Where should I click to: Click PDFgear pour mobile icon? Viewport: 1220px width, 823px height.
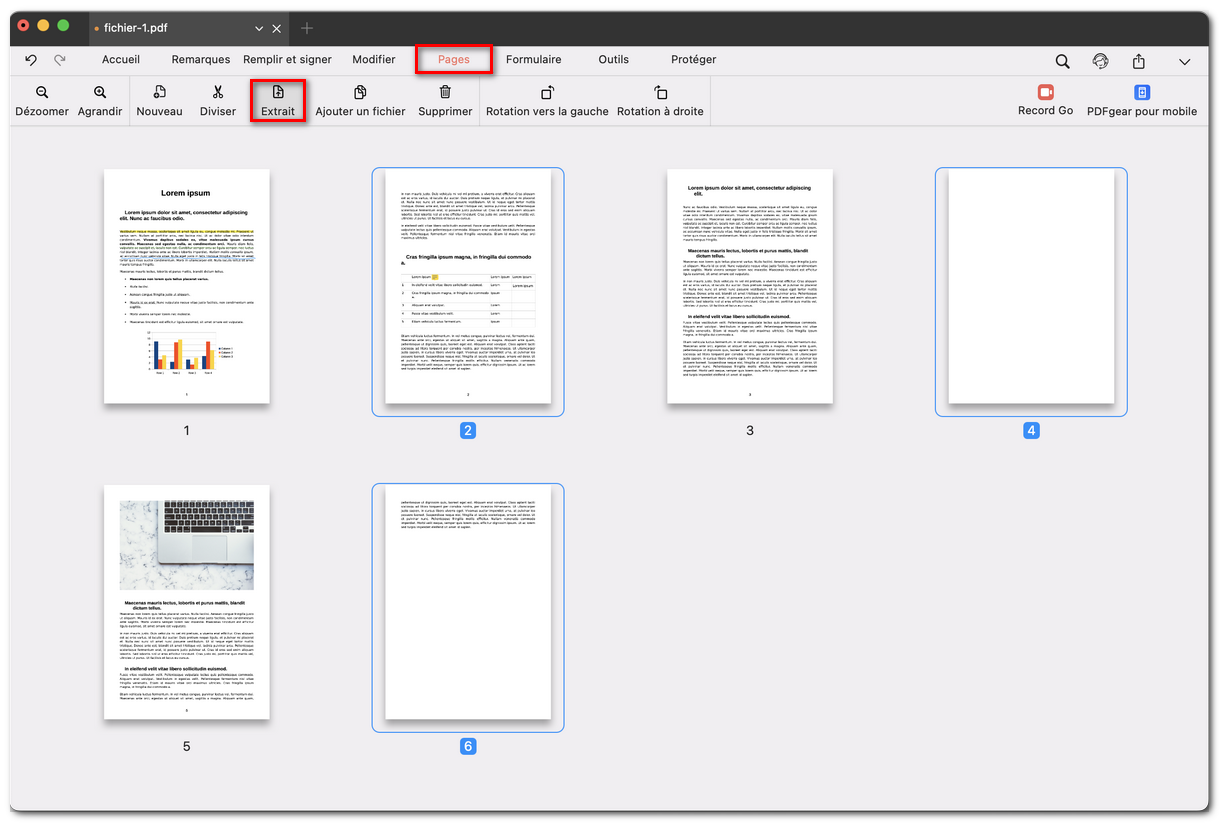[1142, 91]
